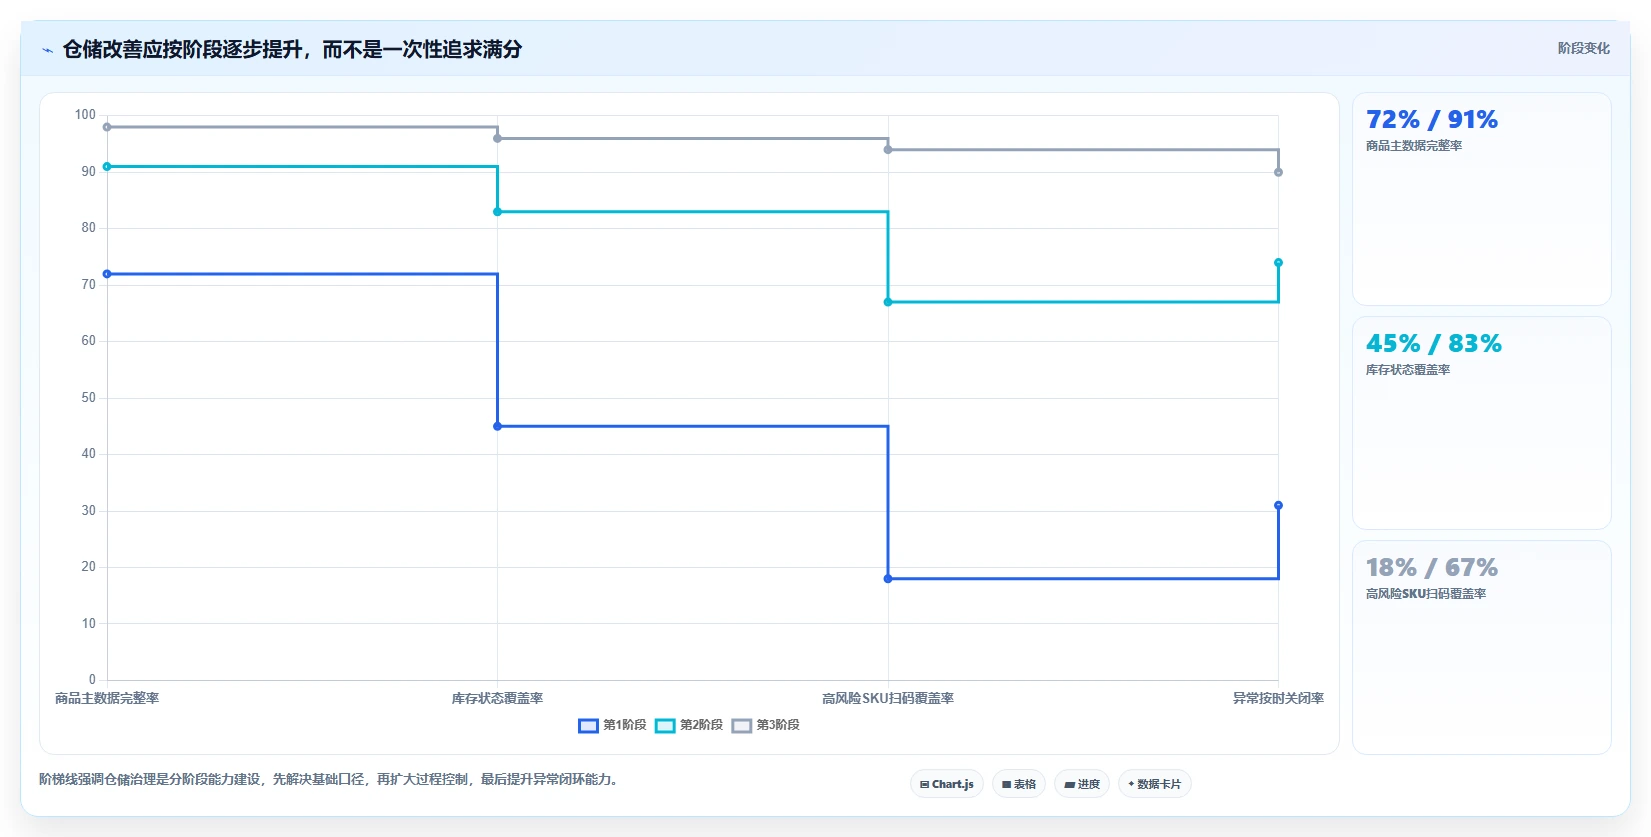Viewport: 1651px width, 837px height.
Task: Click the y-axis tick label '100'
Action: click(85, 115)
